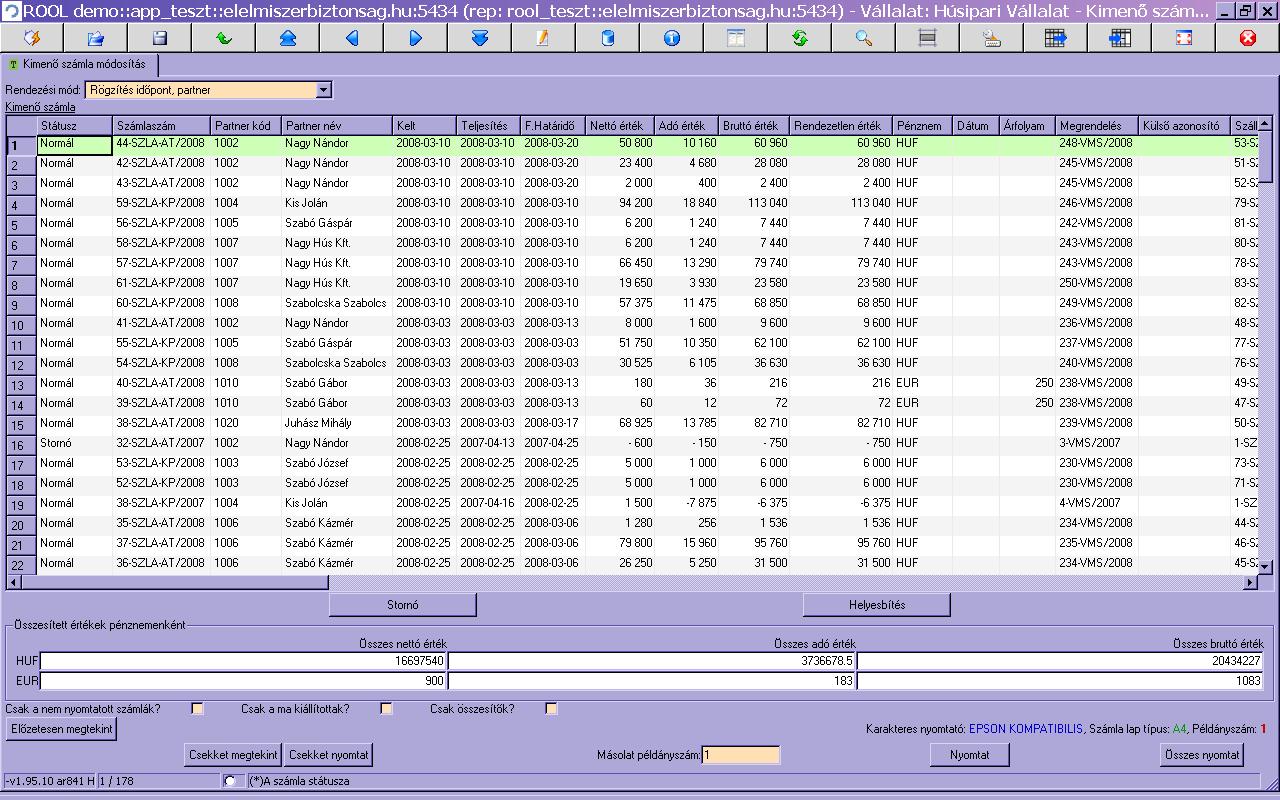
Task: Click the 'Kimenő számla módosítás' tab
Action: coord(78,65)
